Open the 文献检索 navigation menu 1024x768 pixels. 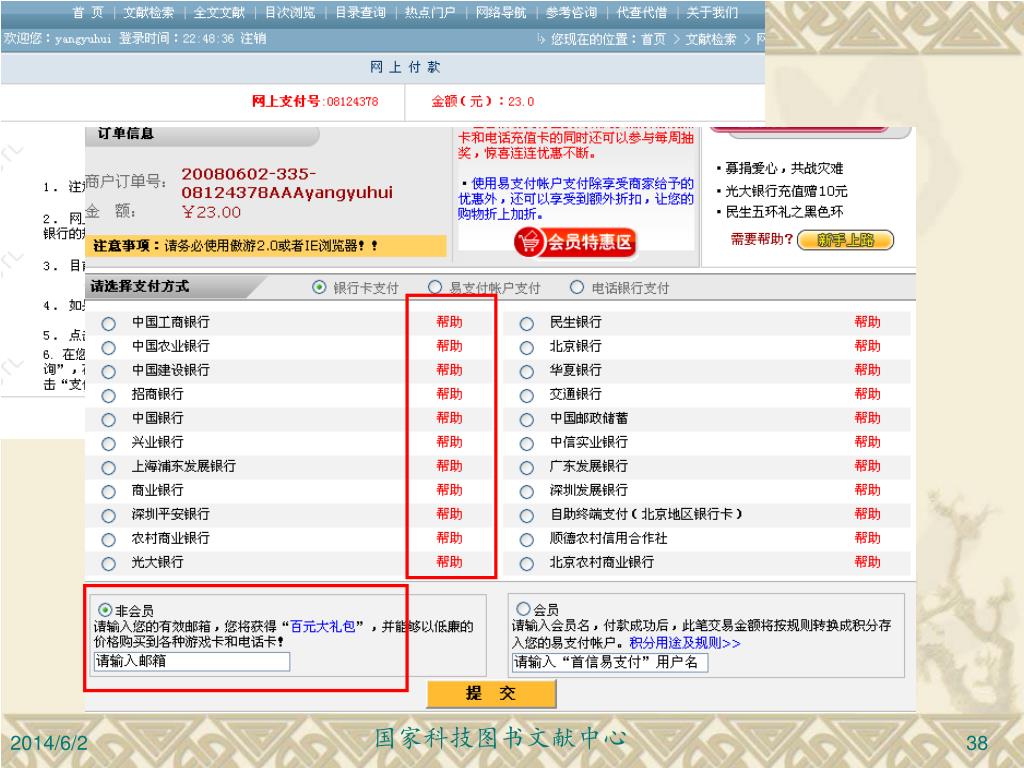149,12
